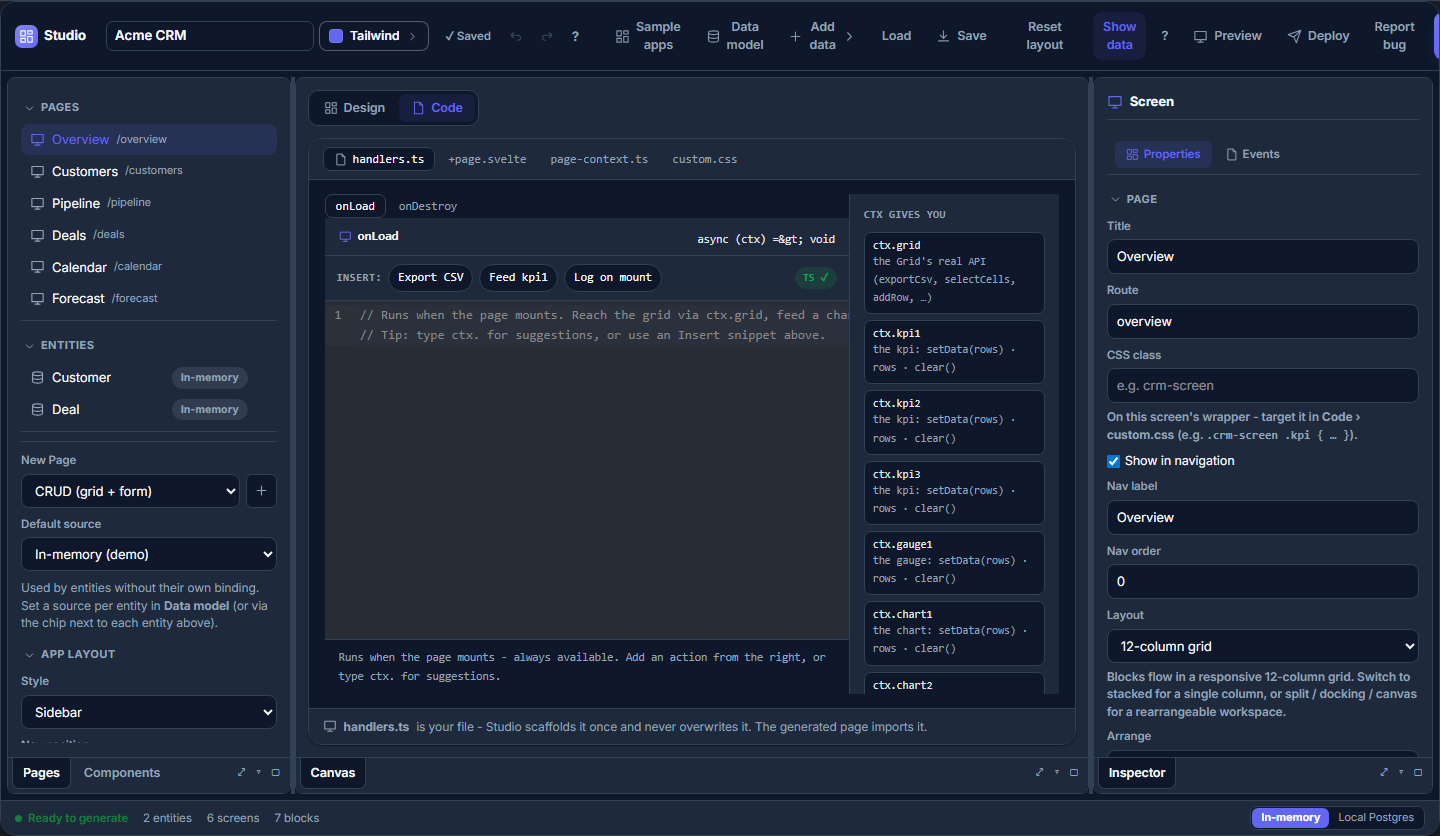The height and width of the screenshot is (836, 1440).
Task: Open the Add data menu
Action: pos(822,36)
